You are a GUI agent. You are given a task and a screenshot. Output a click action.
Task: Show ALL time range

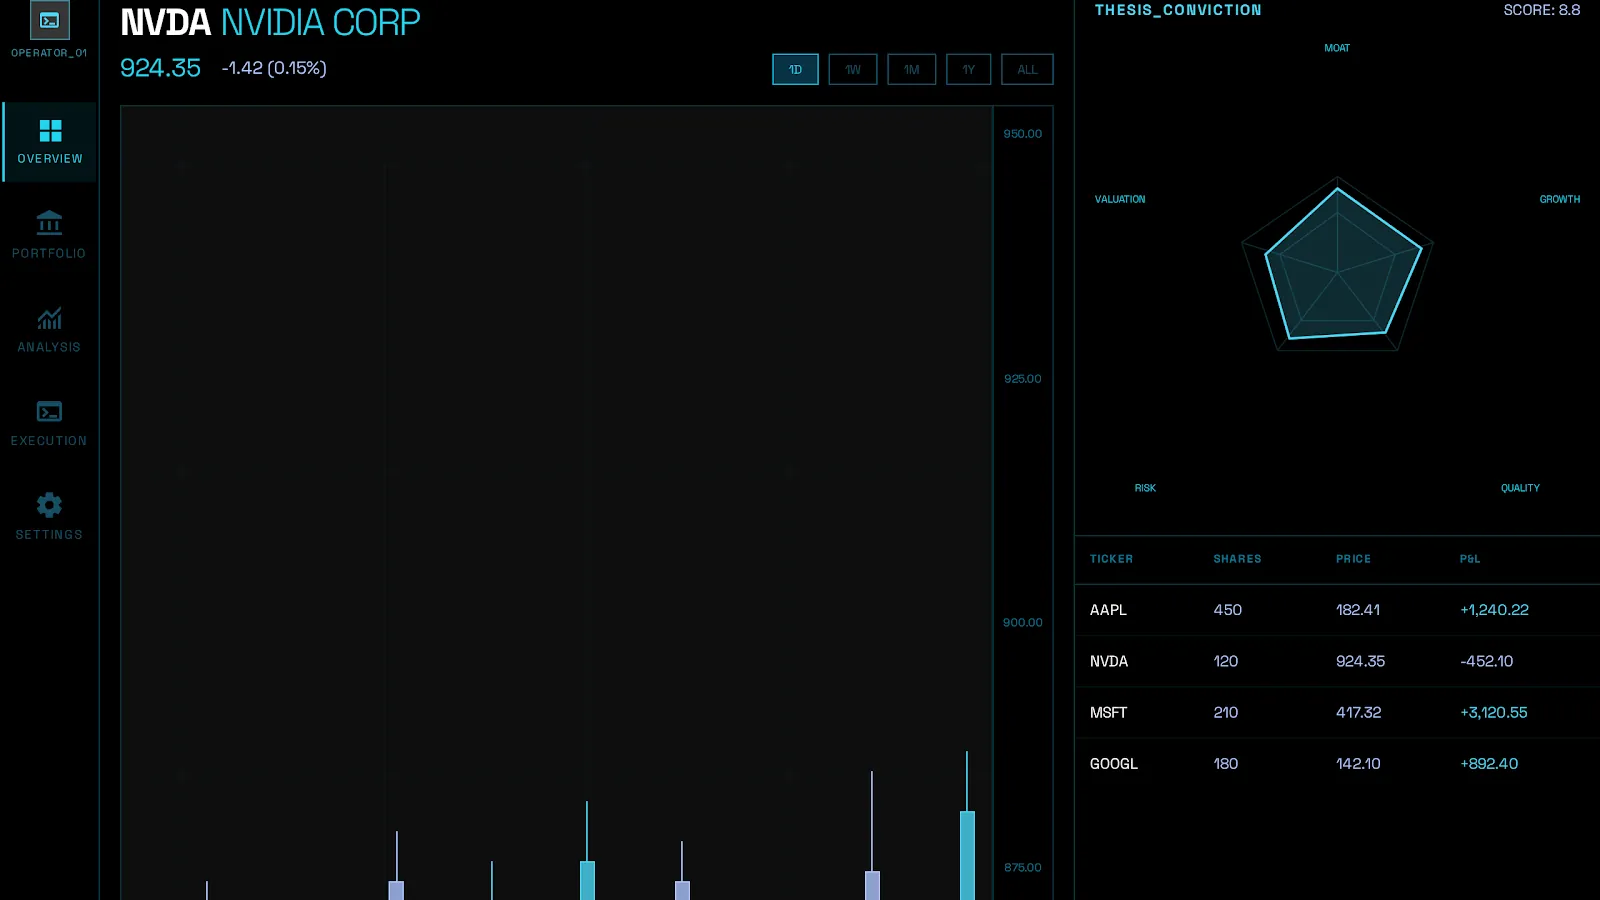pos(1027,69)
